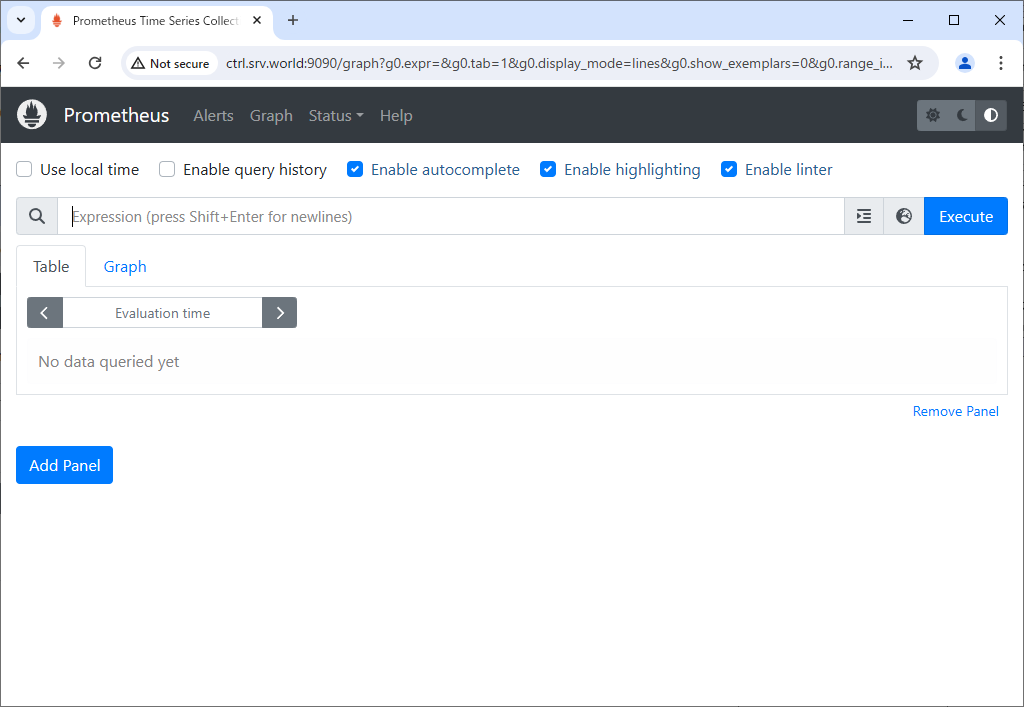Expand the Status dropdown in the navbar

point(335,116)
